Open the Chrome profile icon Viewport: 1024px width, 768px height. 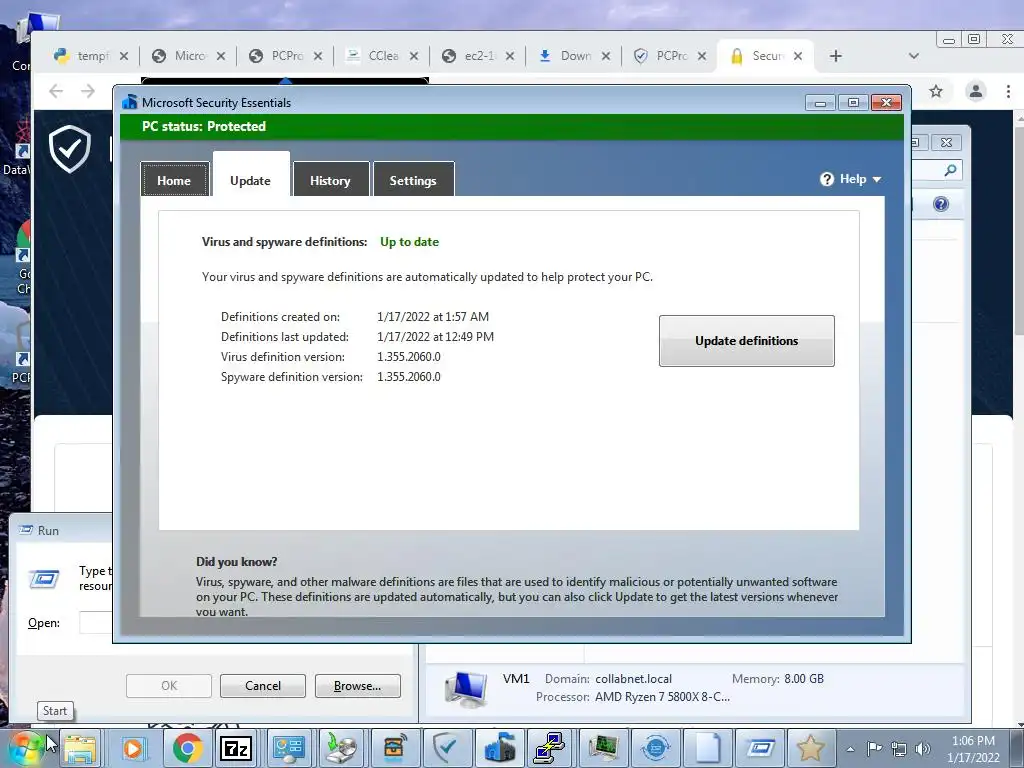coord(976,91)
